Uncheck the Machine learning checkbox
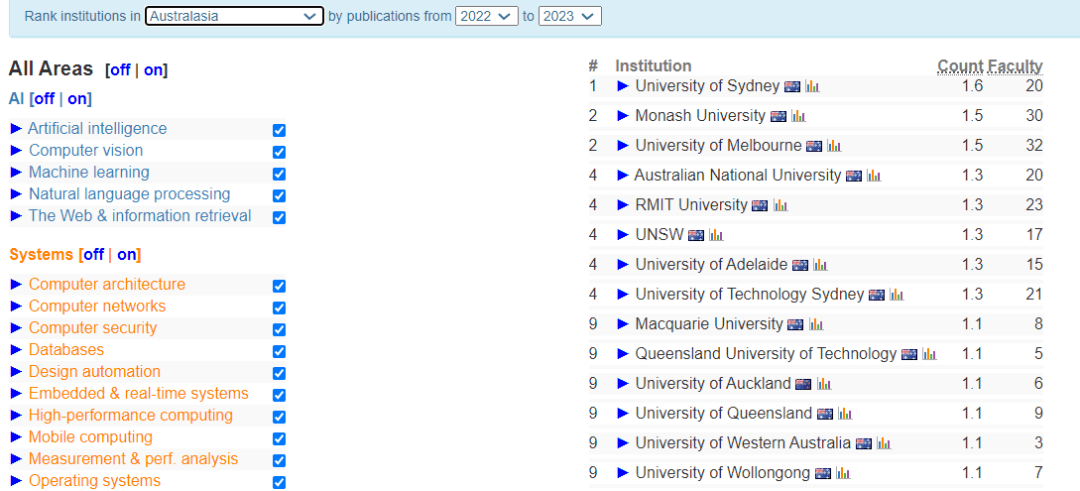This screenshot has height=491, width=1080. pos(279,174)
